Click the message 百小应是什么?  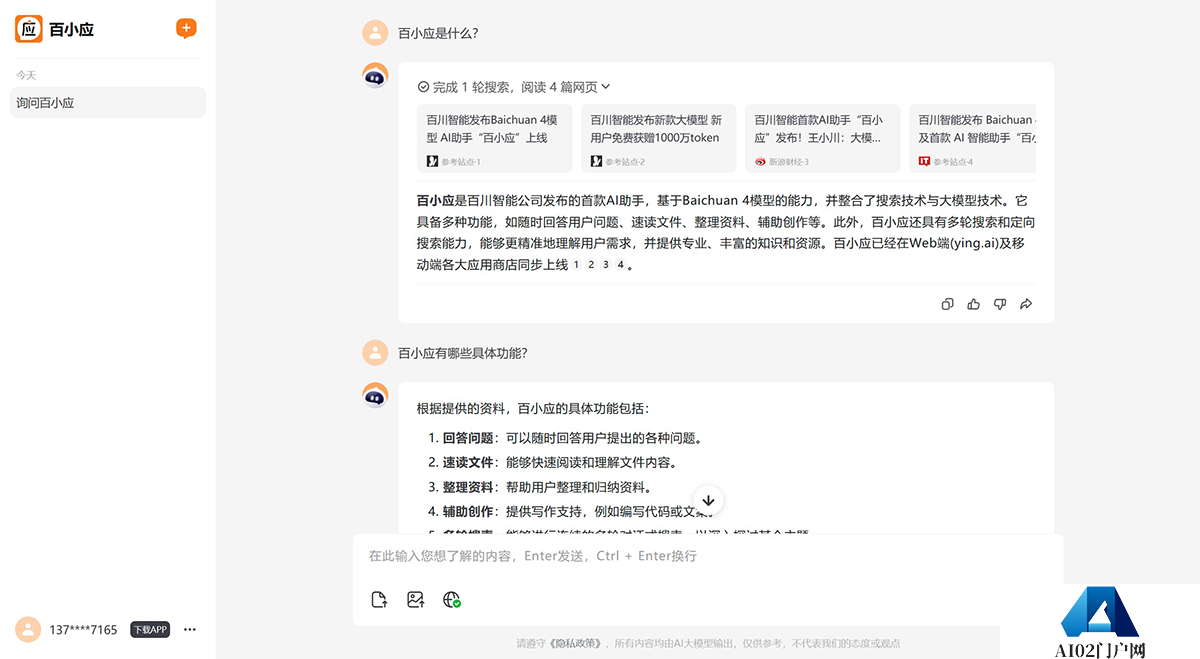pyautogui.click(x=438, y=33)
